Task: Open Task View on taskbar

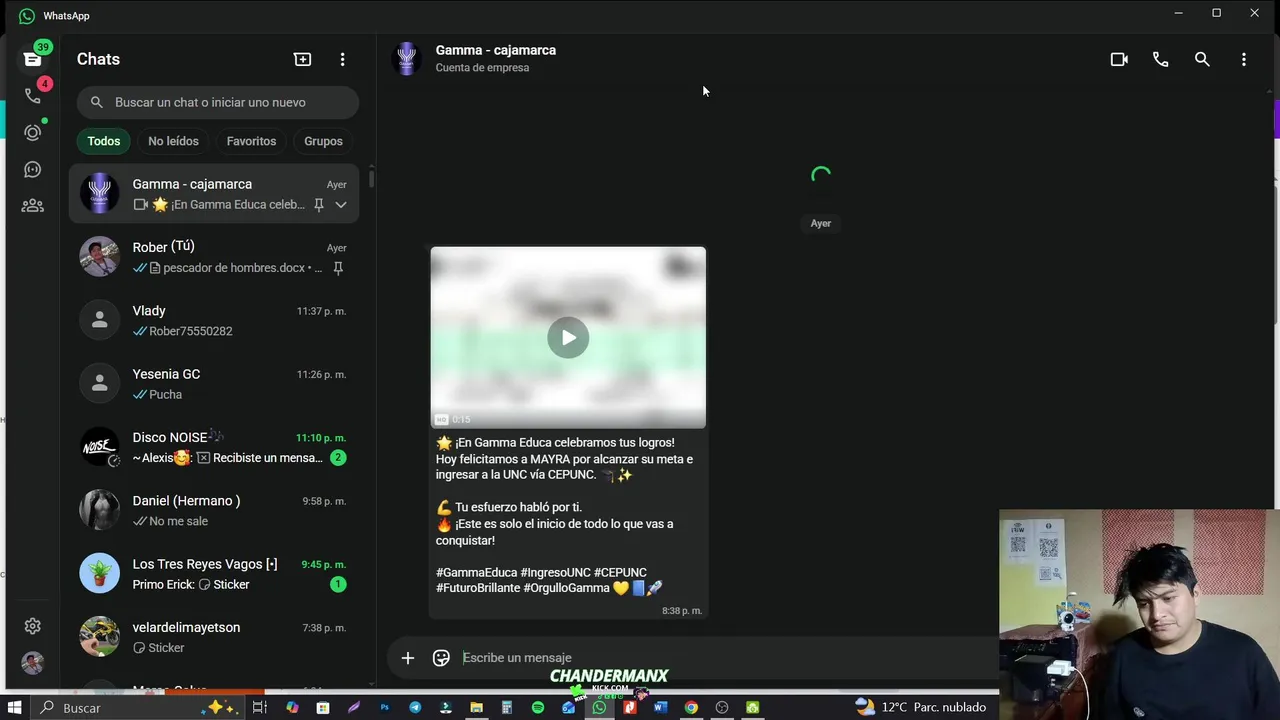Action: [260, 708]
